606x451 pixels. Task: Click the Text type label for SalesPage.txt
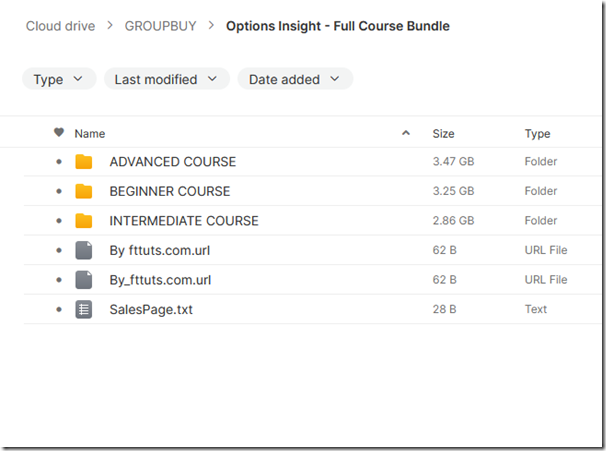click(x=536, y=309)
